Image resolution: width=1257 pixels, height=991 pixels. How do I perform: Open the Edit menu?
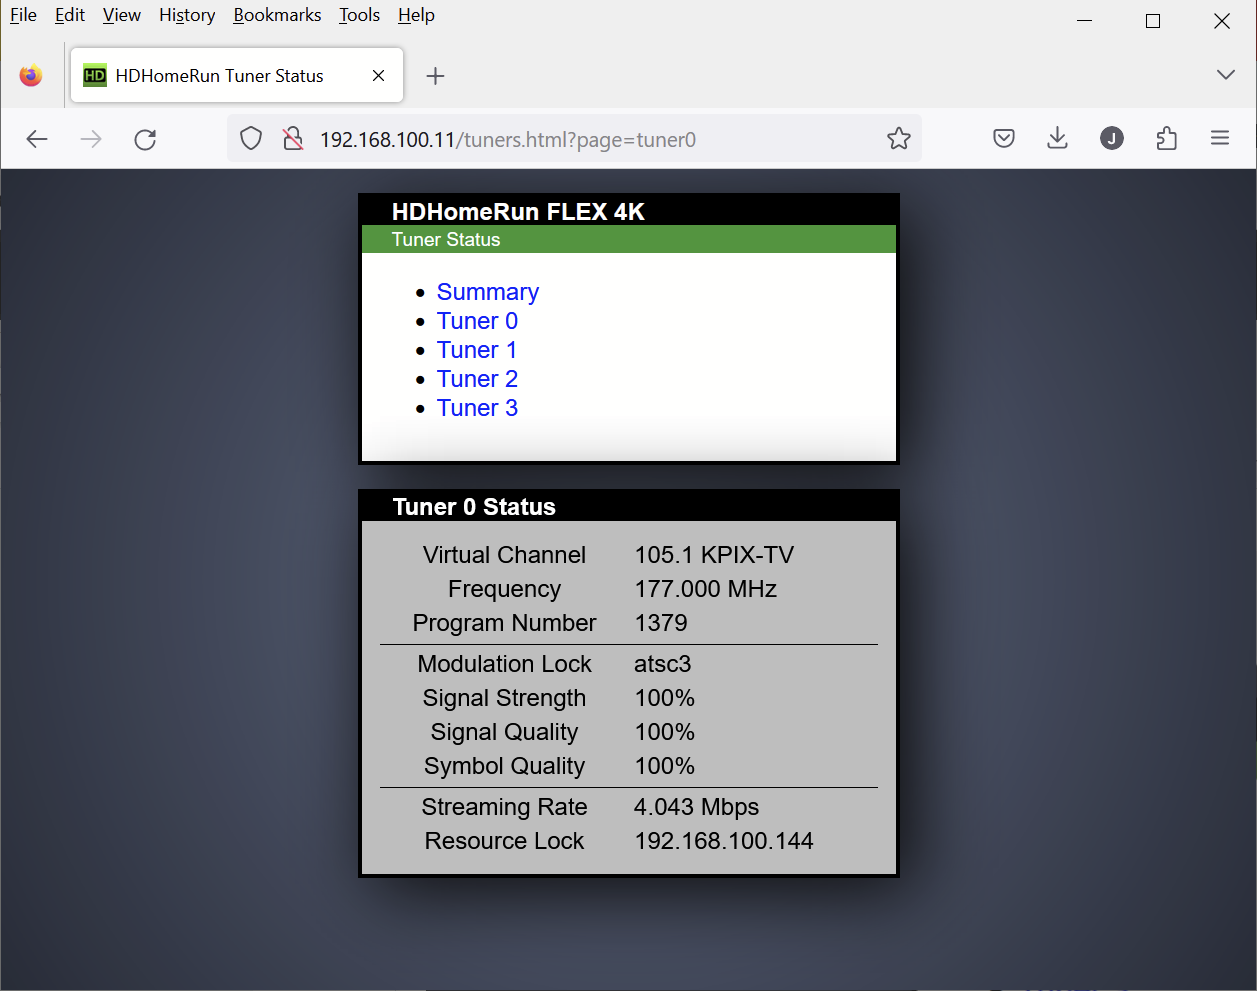[70, 15]
